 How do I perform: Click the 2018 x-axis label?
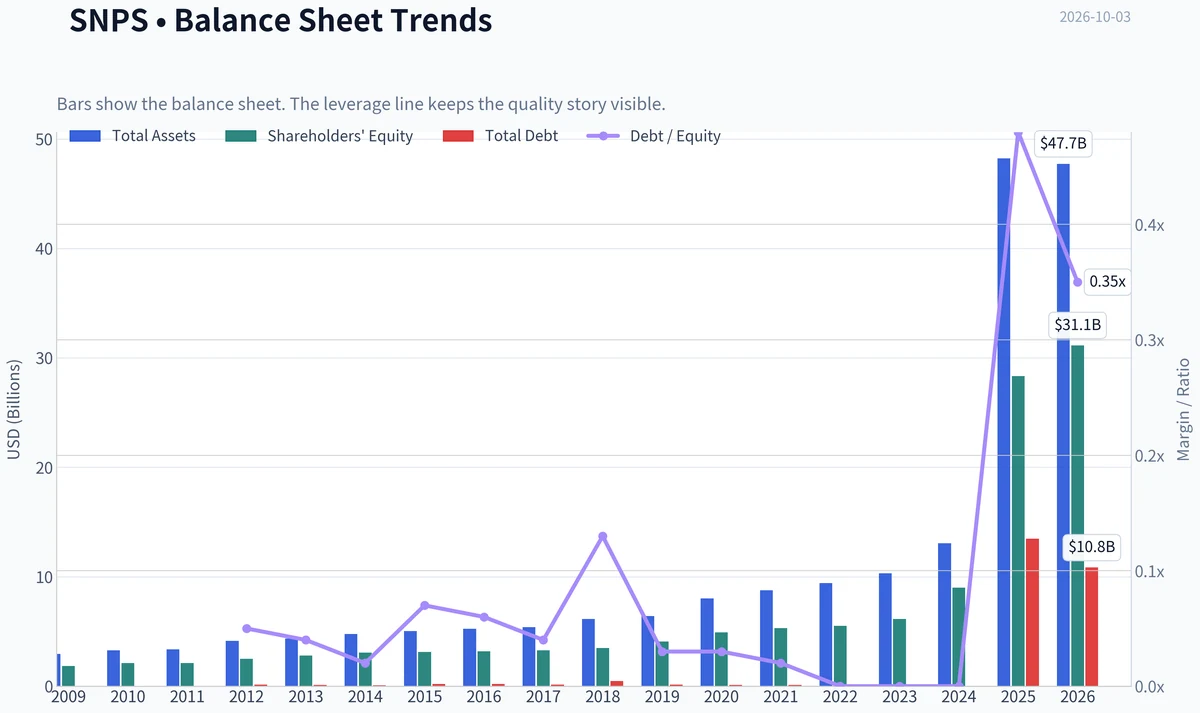click(x=602, y=696)
